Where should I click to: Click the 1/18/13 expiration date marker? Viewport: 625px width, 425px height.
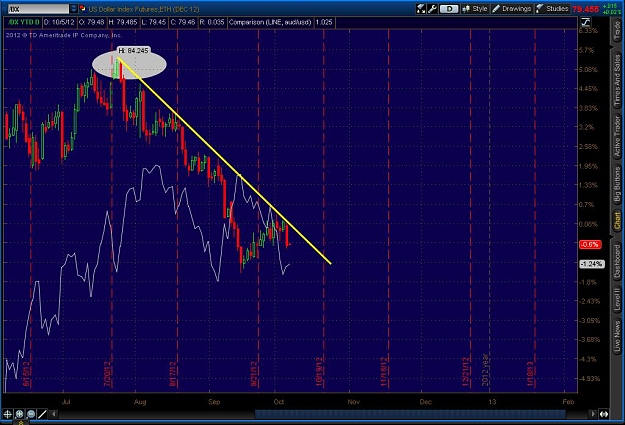[x=530, y=374]
